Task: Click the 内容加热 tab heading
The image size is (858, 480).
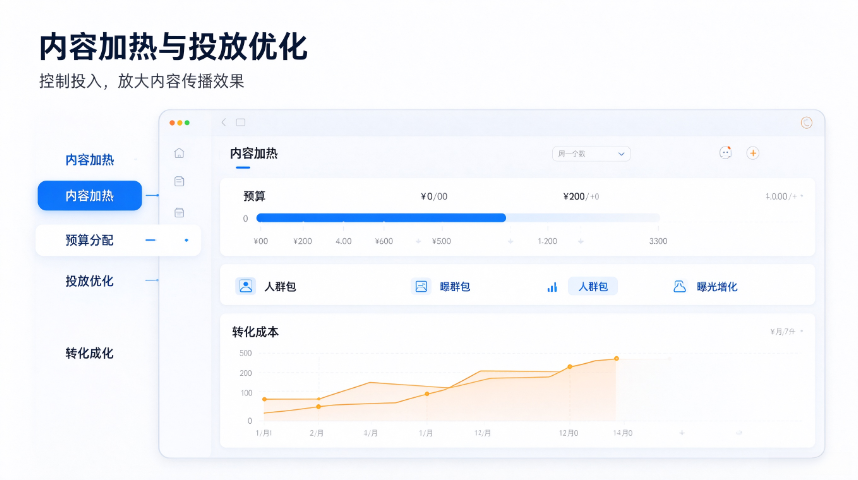Action: [x=253, y=154]
